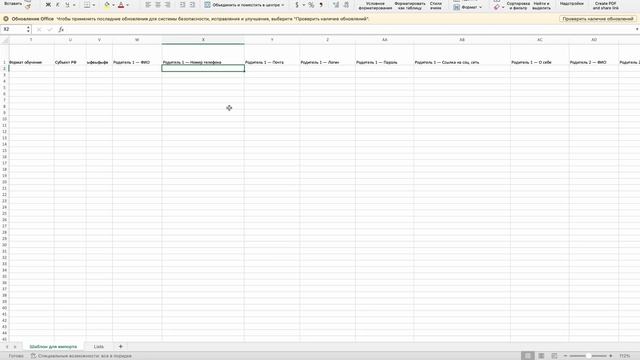Screen dimensions: 640x360
Task: Open Format as Table menu
Action: [410, 5]
